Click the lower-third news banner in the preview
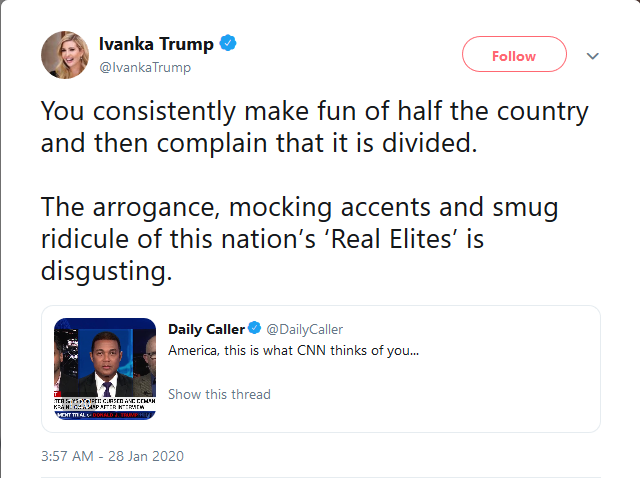 pos(103,406)
